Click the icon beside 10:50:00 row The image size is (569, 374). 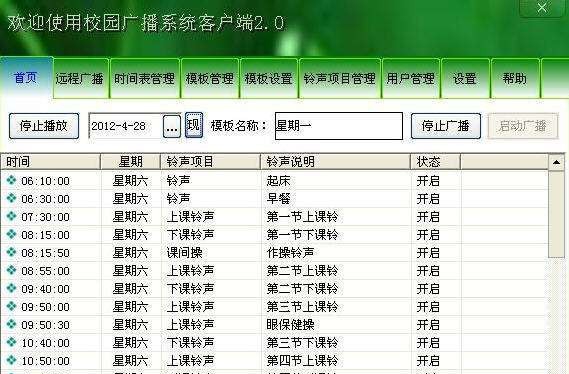(x=12, y=360)
